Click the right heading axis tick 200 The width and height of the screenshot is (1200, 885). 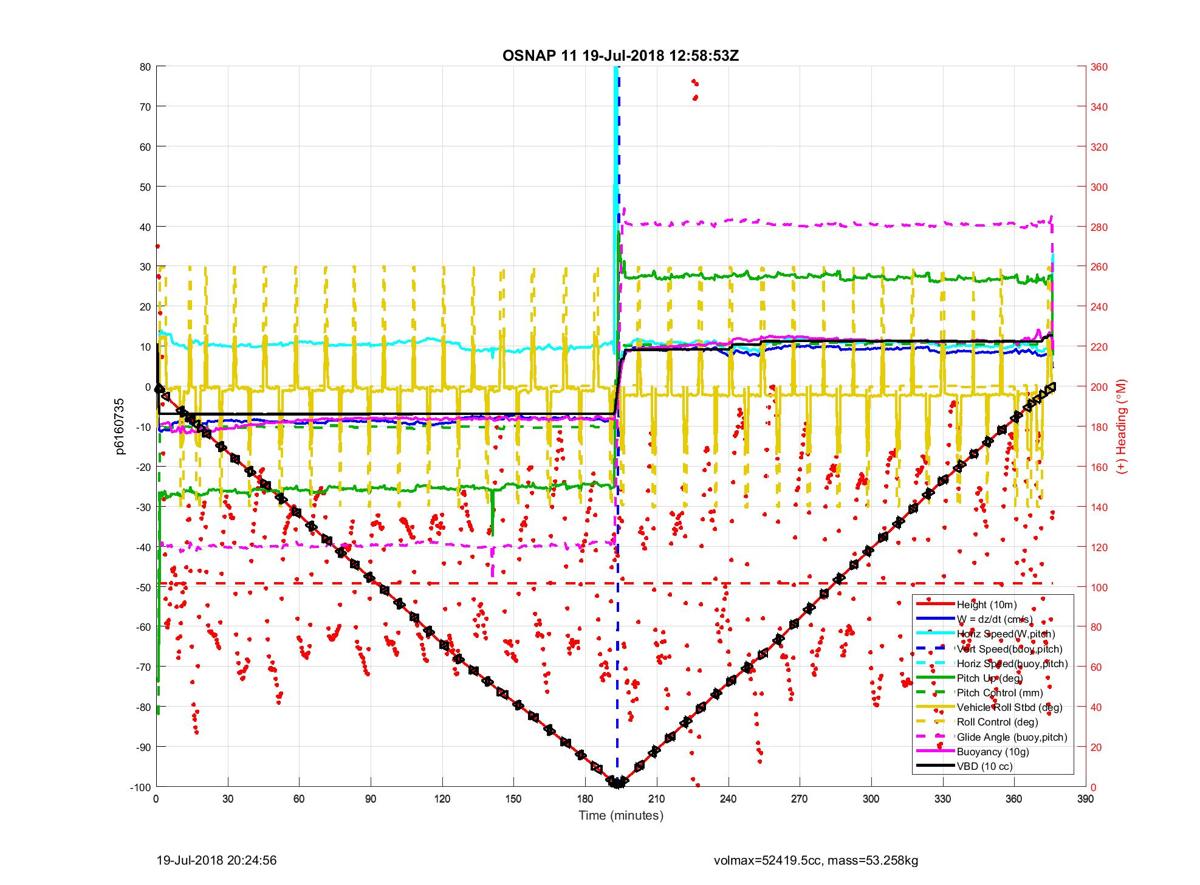click(1100, 387)
